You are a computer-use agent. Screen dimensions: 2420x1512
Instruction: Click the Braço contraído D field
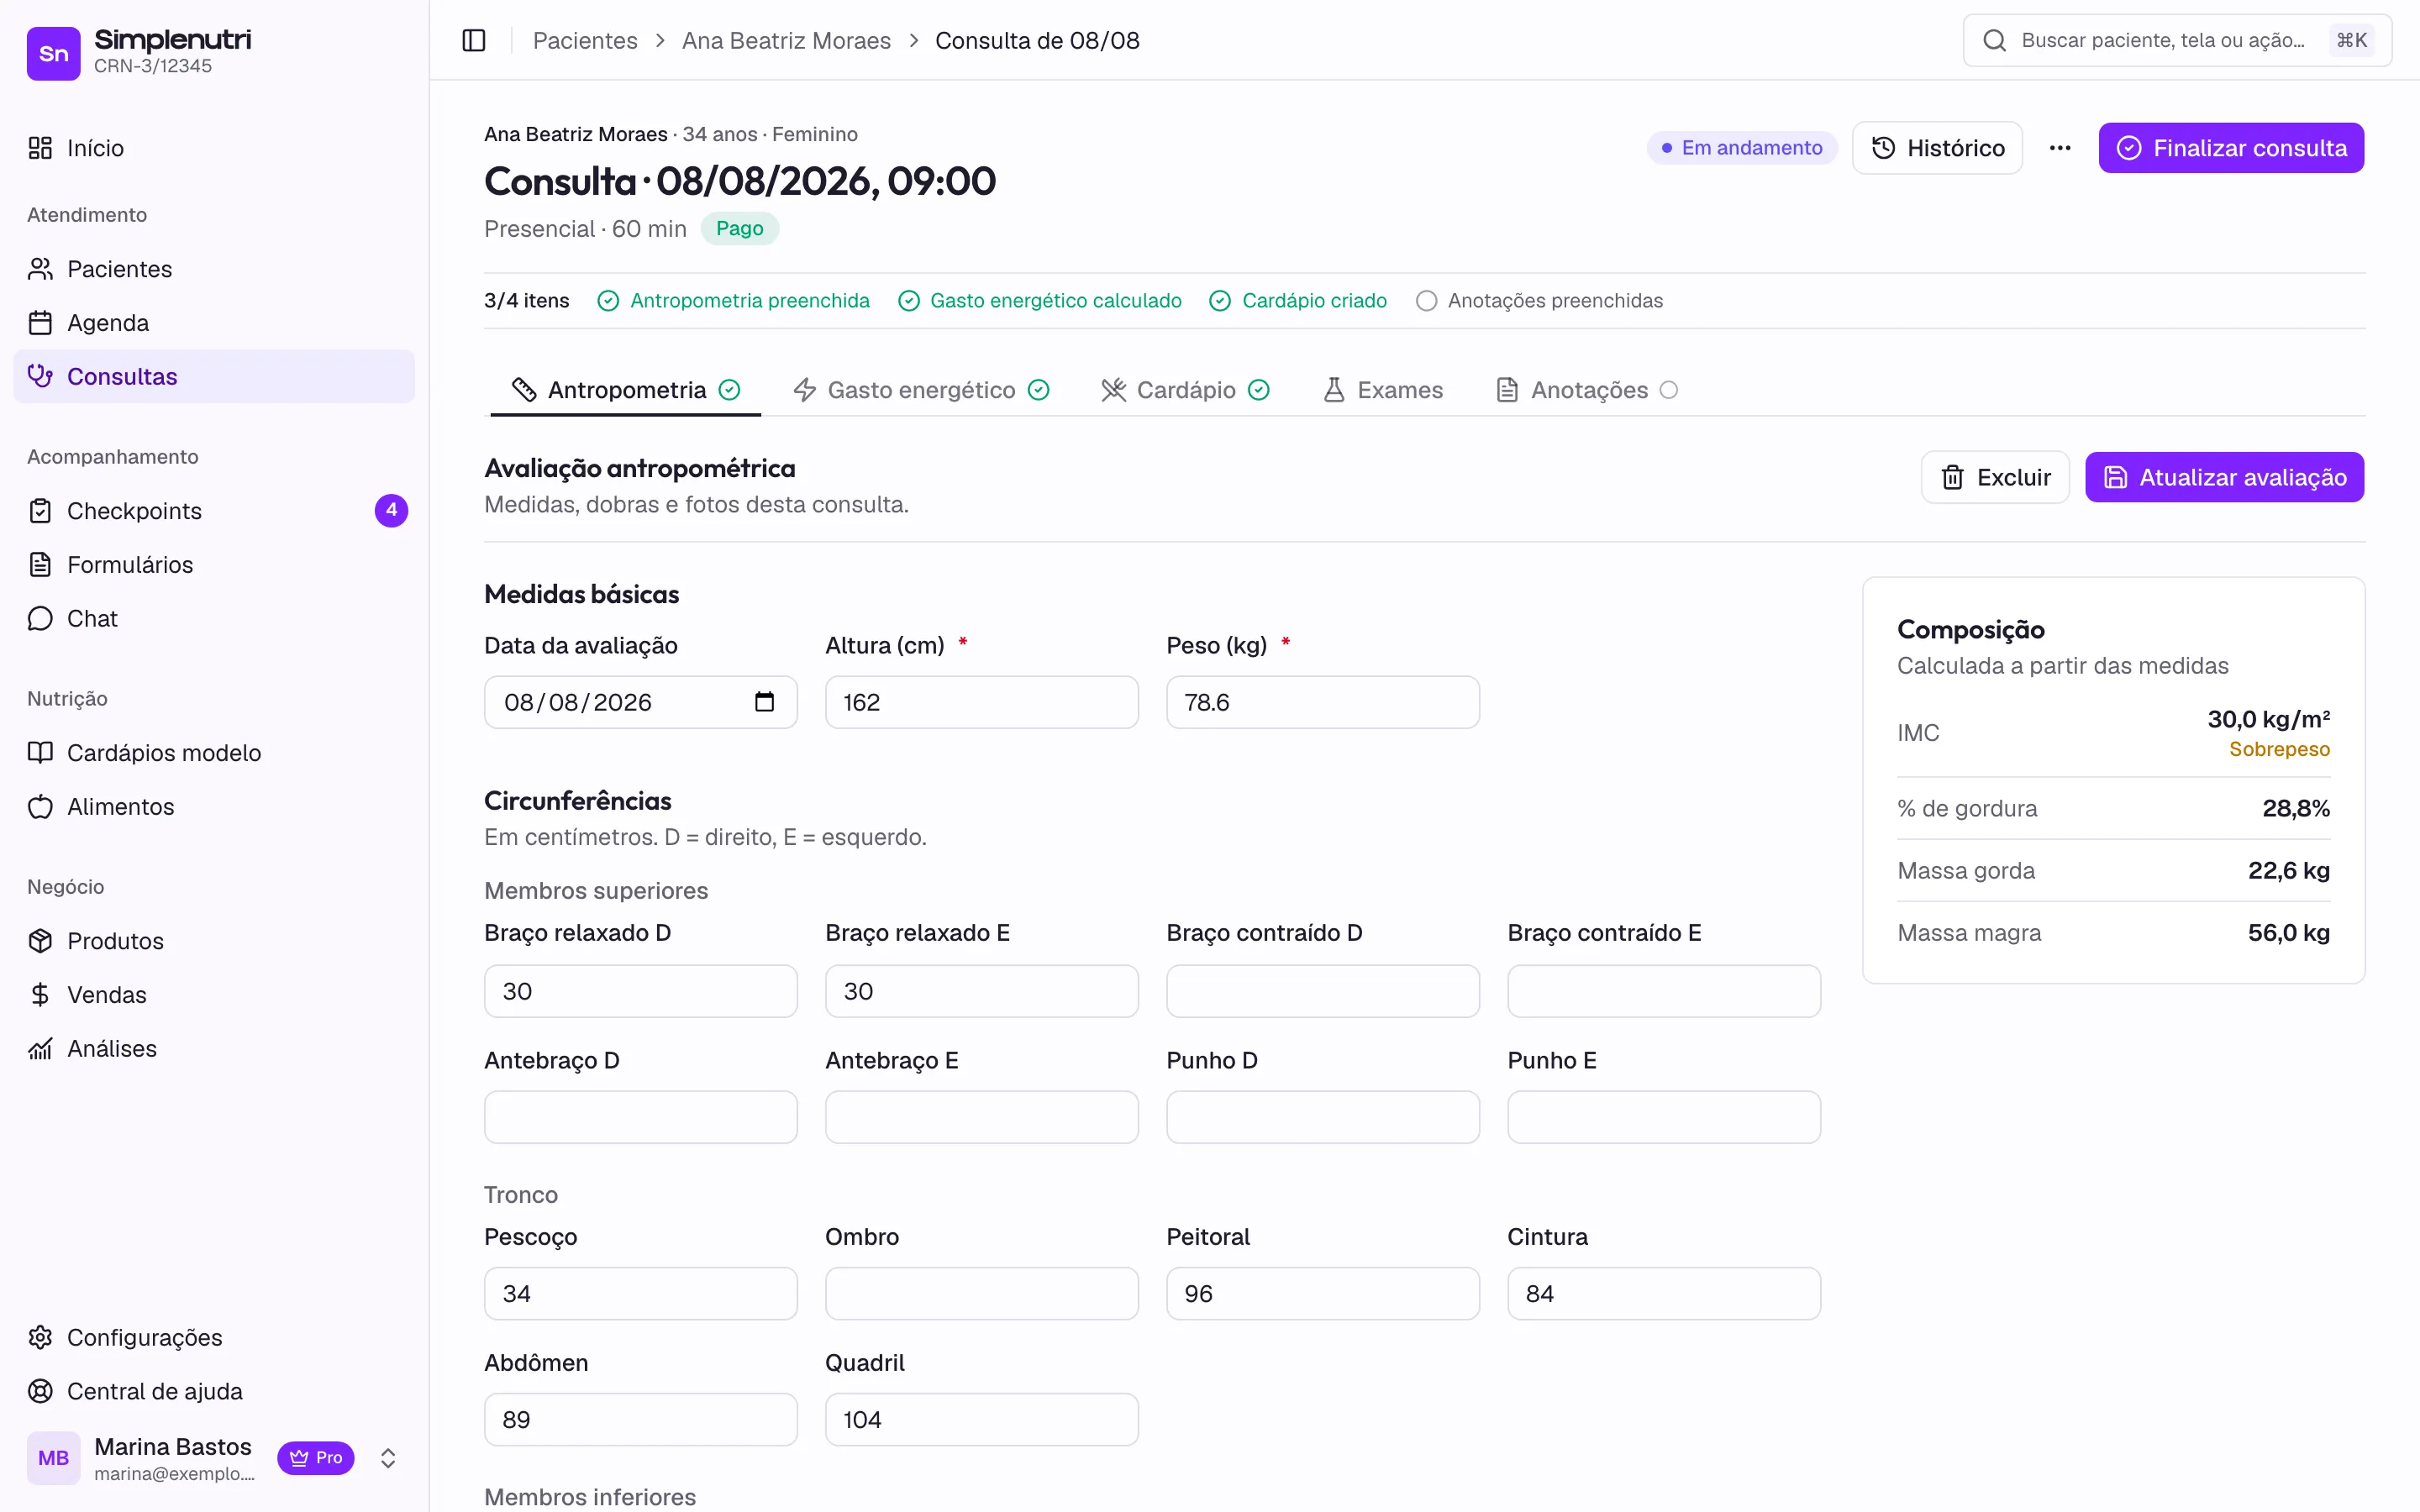[x=1322, y=991]
